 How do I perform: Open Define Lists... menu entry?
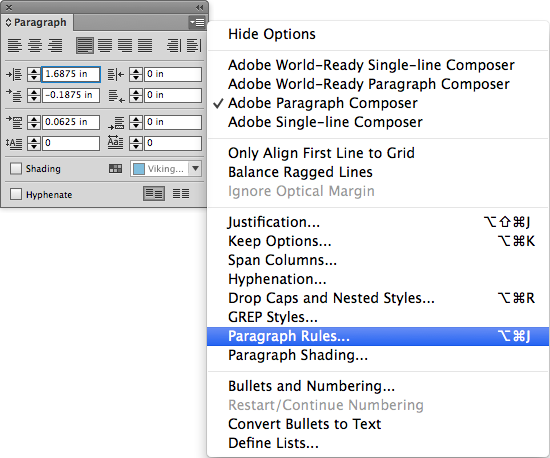pos(378,443)
